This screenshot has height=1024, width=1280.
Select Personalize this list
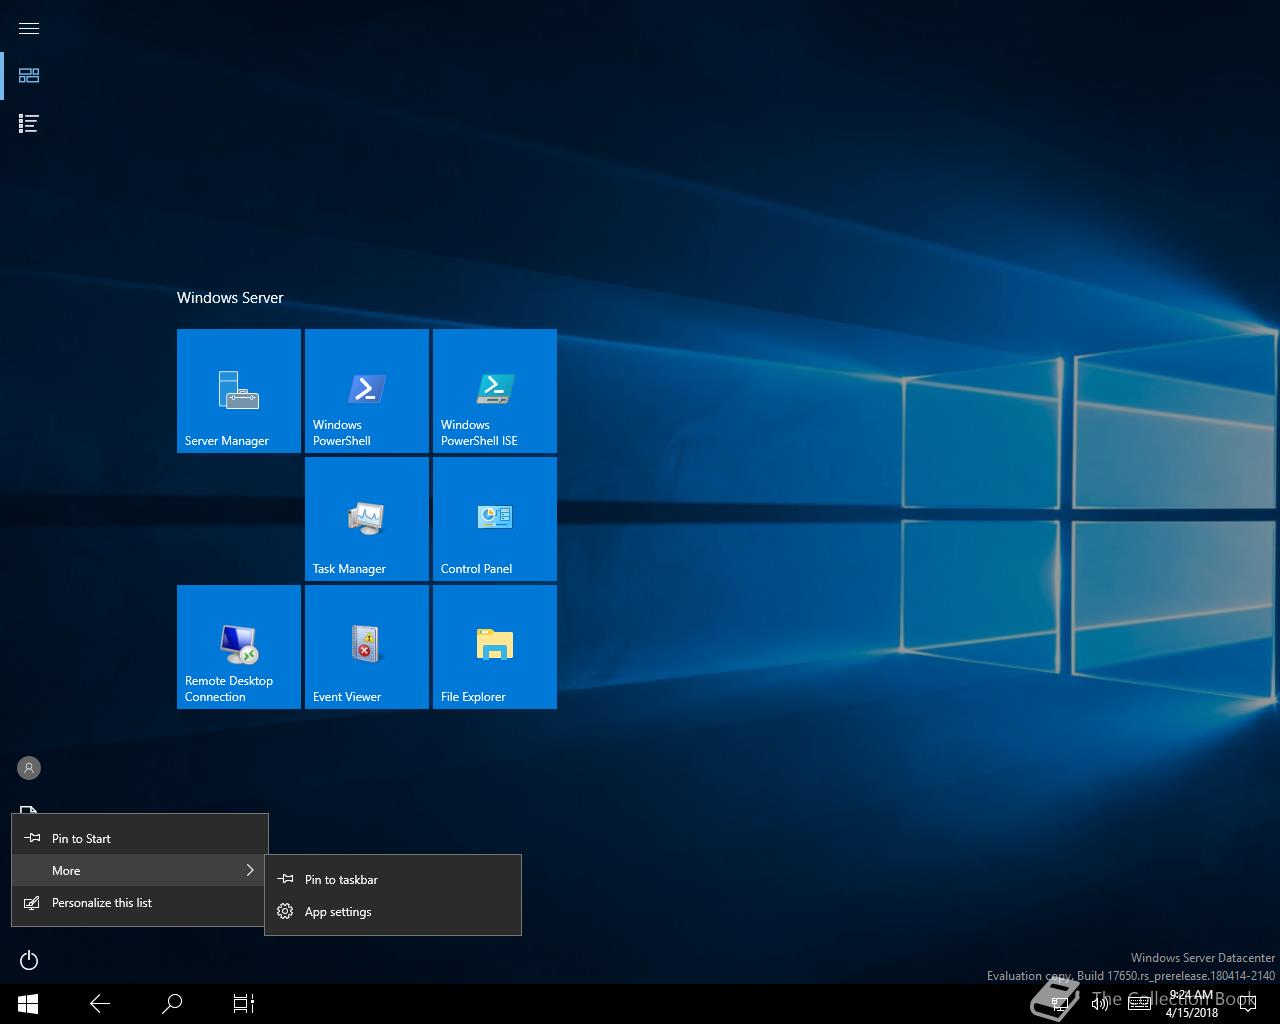click(x=140, y=902)
